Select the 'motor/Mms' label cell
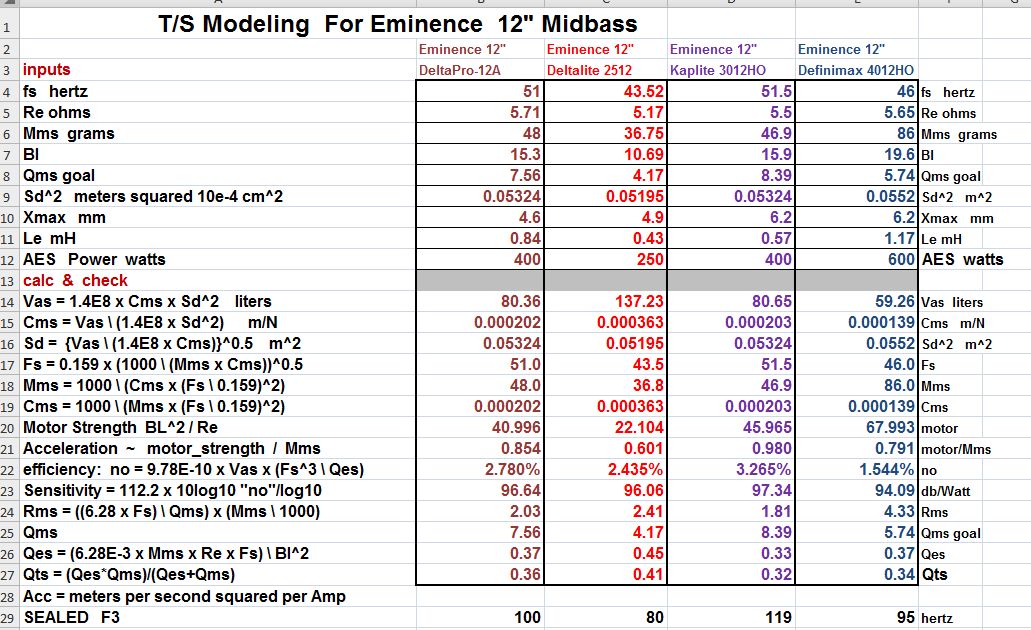 pyautogui.click(x=956, y=450)
